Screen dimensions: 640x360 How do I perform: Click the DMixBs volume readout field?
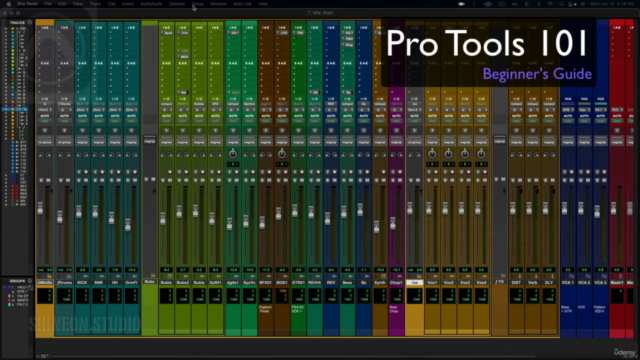[x=45, y=270]
